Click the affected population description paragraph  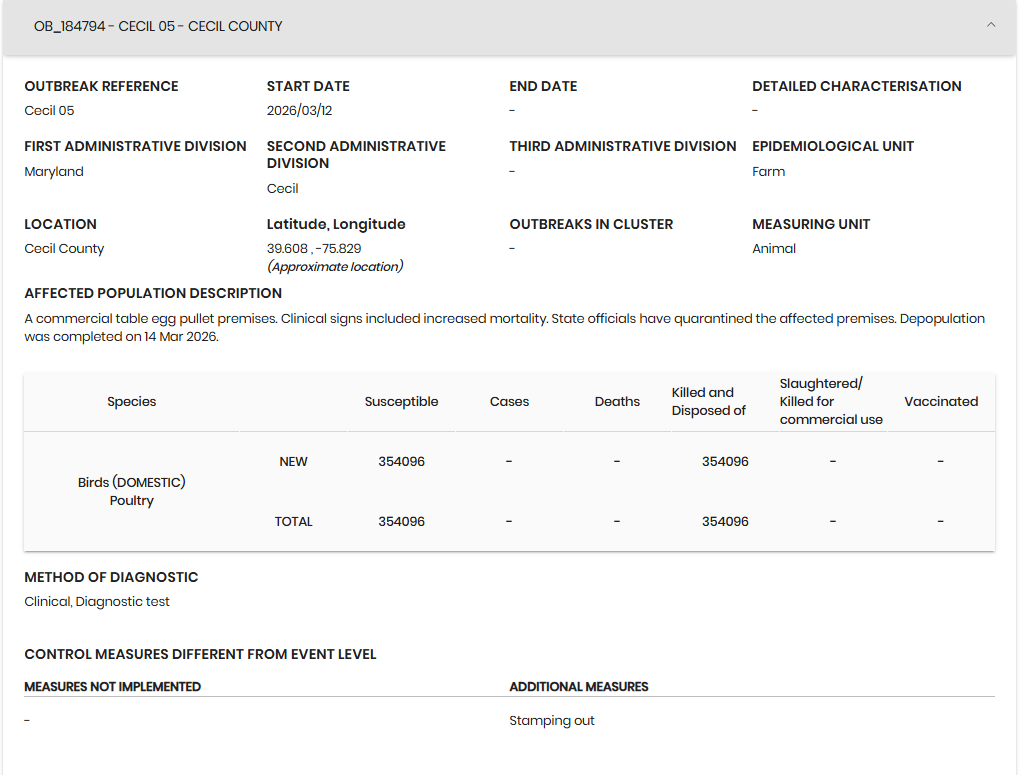click(x=504, y=328)
